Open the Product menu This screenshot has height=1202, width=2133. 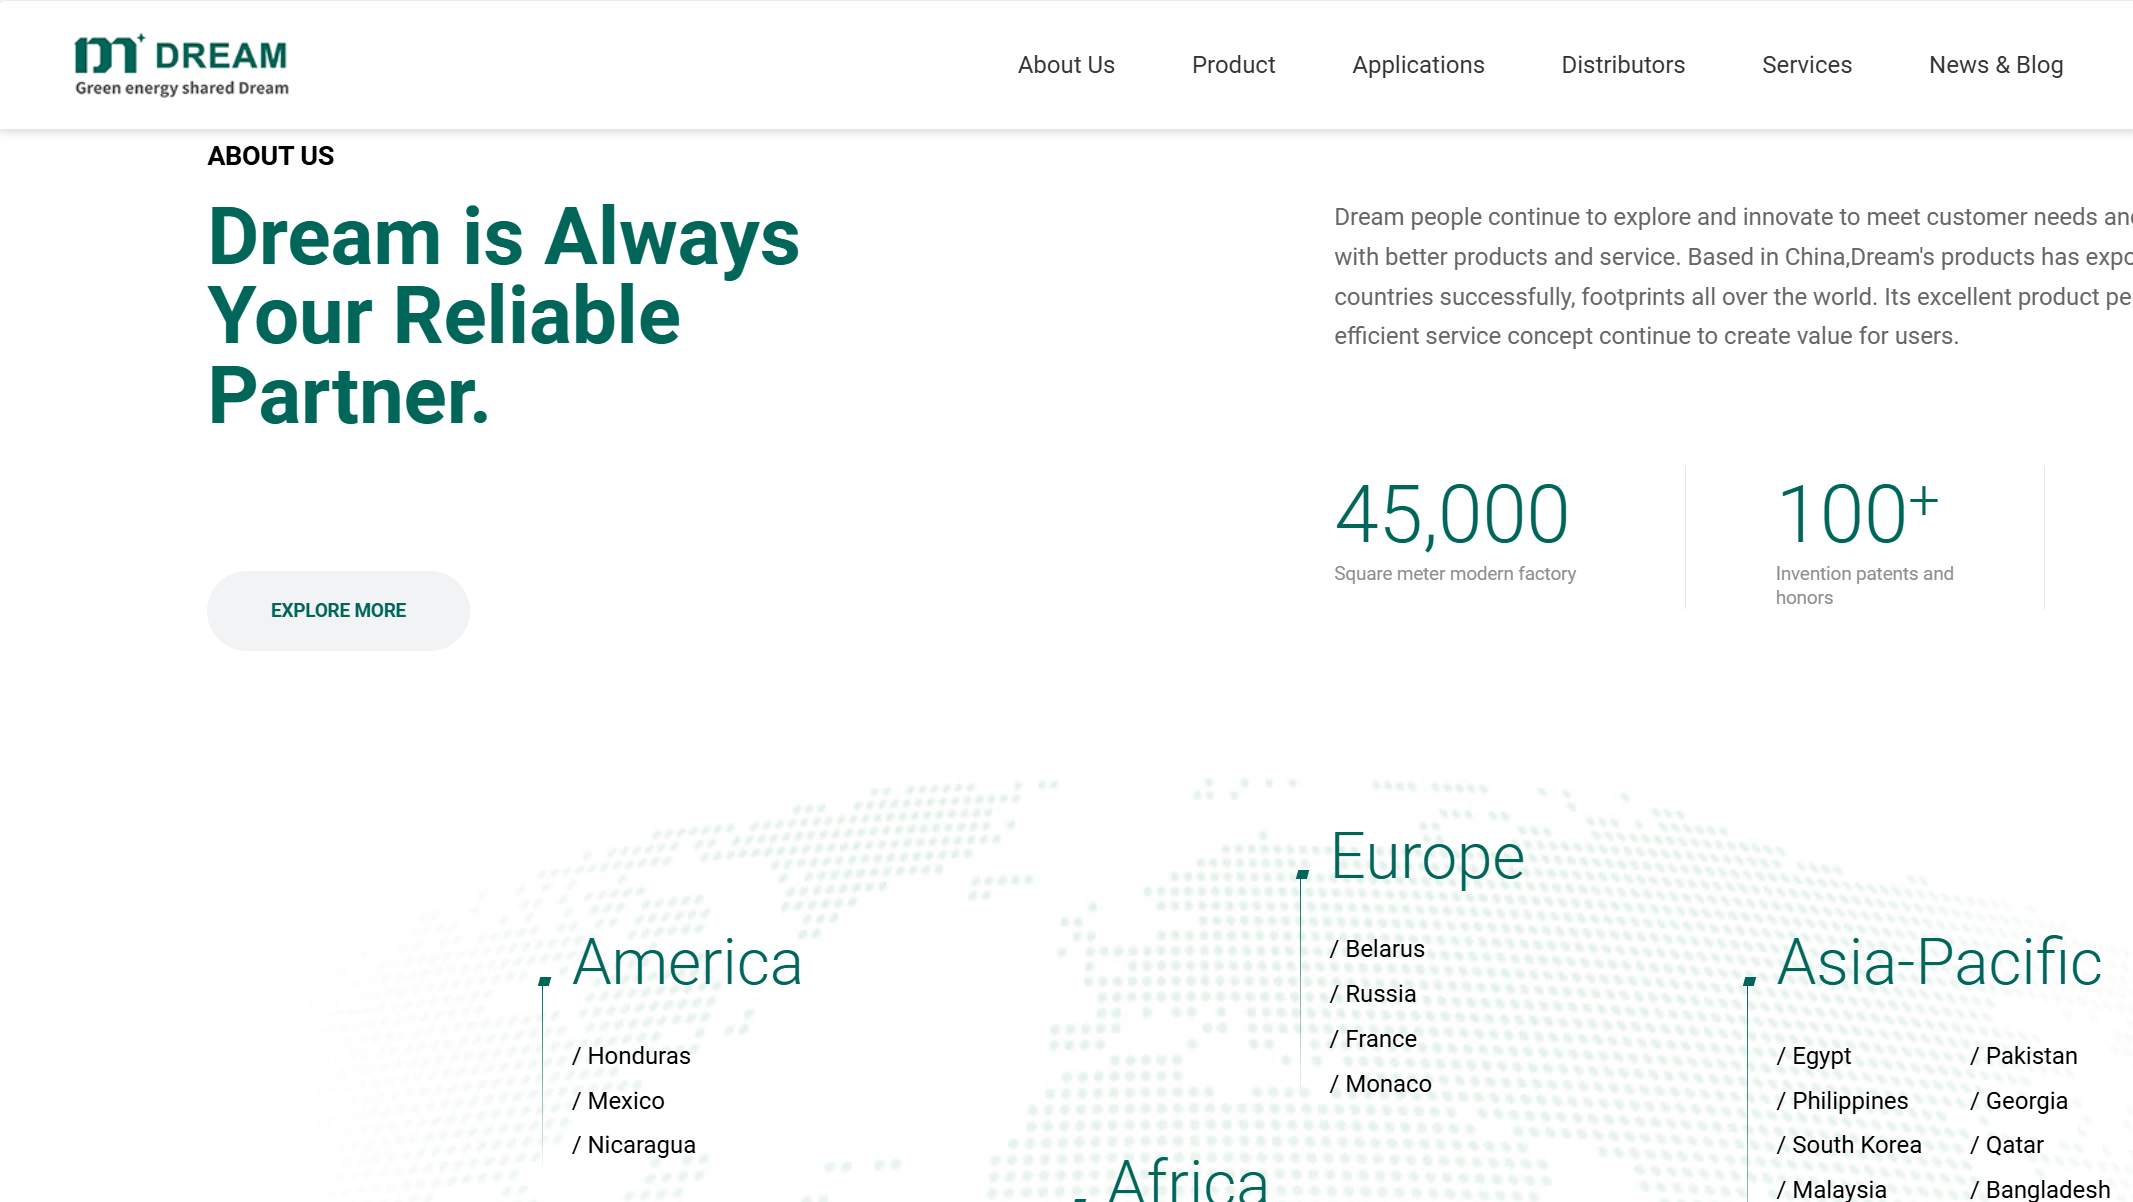(x=1233, y=65)
